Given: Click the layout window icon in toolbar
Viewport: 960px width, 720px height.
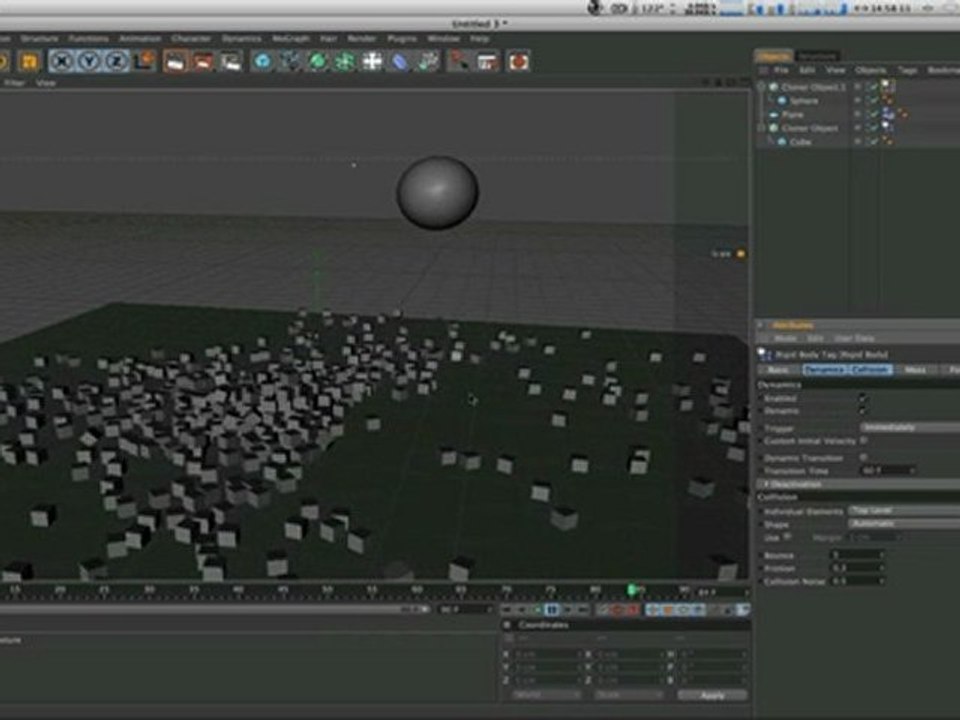Looking at the screenshot, I should point(487,61).
